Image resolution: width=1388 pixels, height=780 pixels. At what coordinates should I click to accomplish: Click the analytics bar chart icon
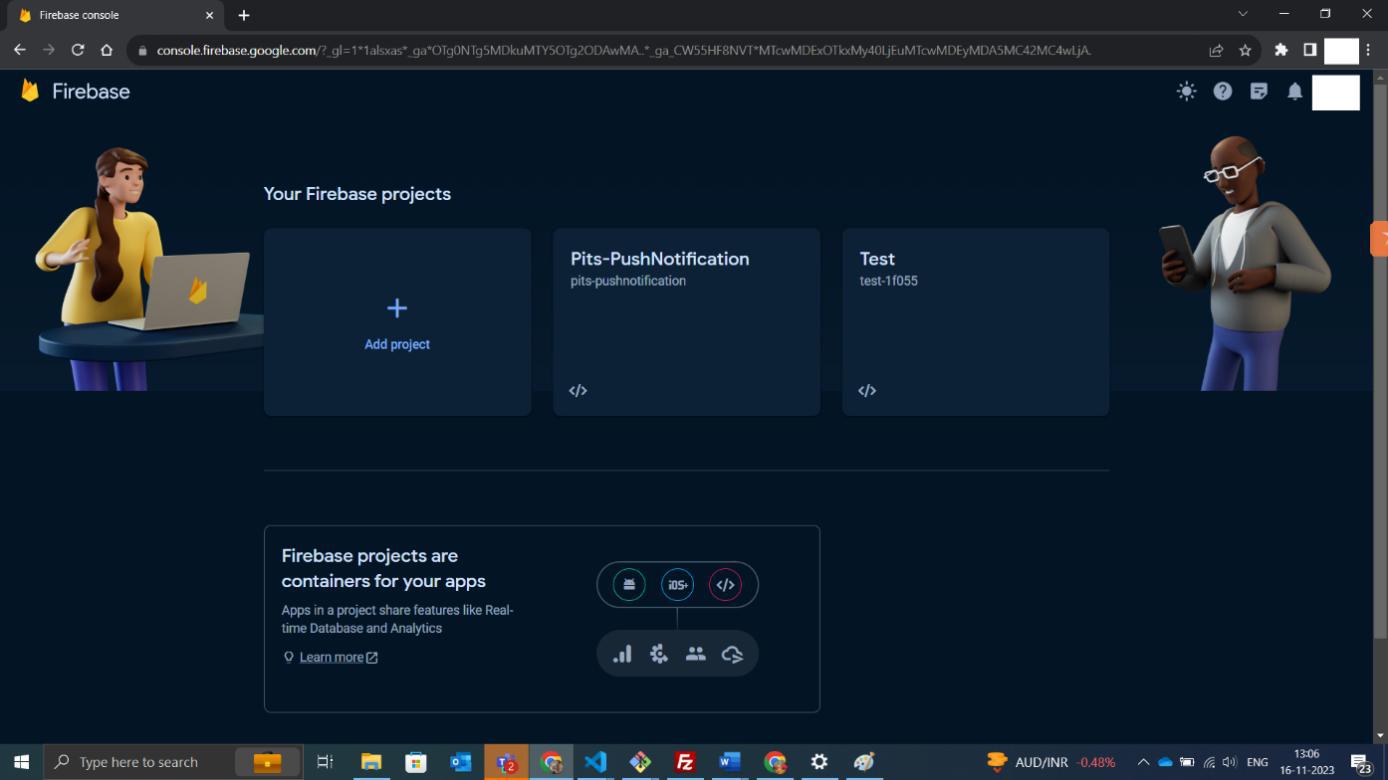622,654
